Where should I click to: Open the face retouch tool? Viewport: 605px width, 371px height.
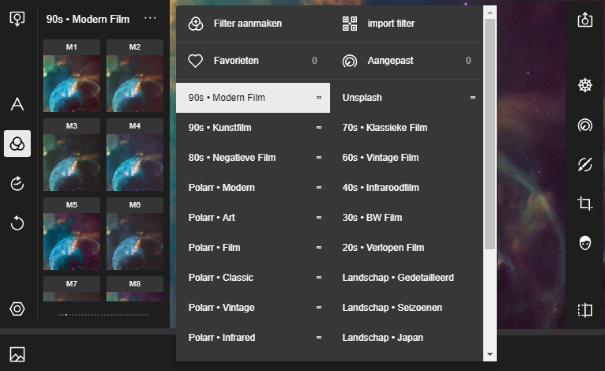[585, 243]
